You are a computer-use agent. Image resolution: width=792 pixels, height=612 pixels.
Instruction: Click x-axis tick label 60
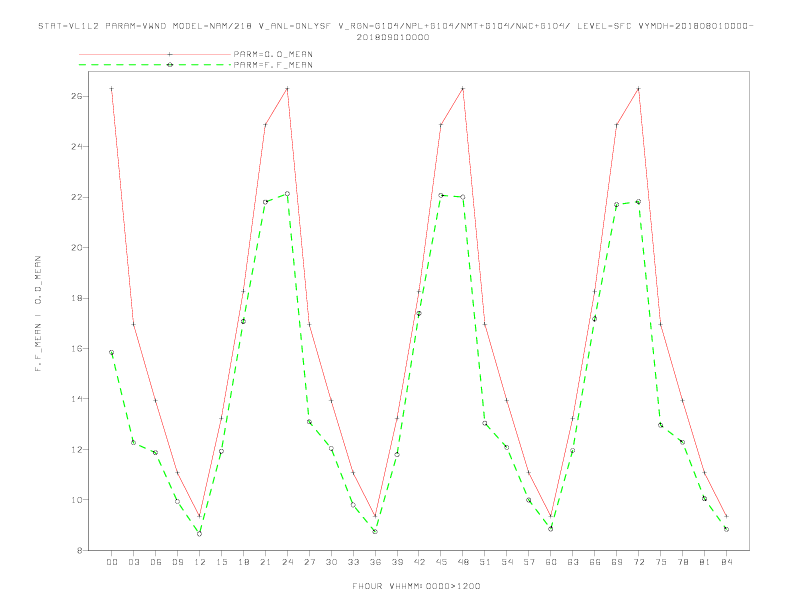[x=551, y=562]
